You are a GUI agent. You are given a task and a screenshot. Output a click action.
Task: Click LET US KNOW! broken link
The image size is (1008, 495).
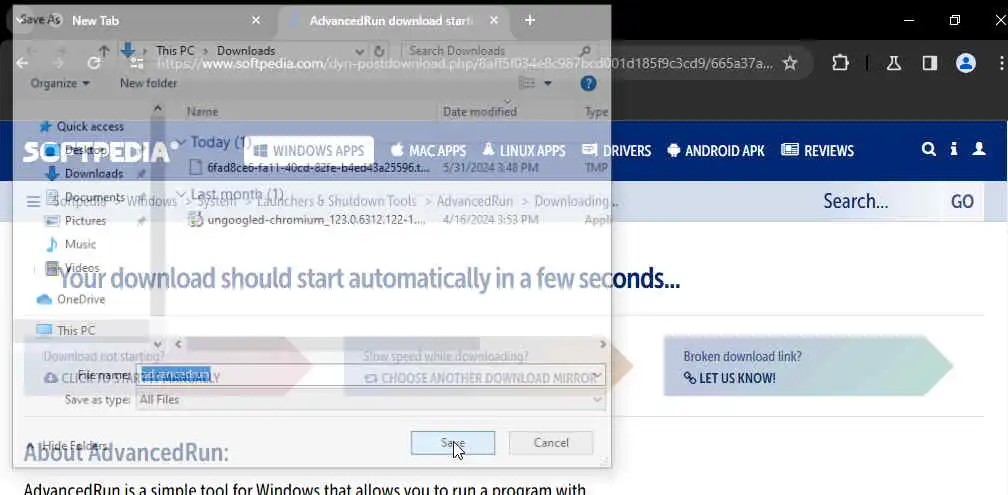(730, 378)
